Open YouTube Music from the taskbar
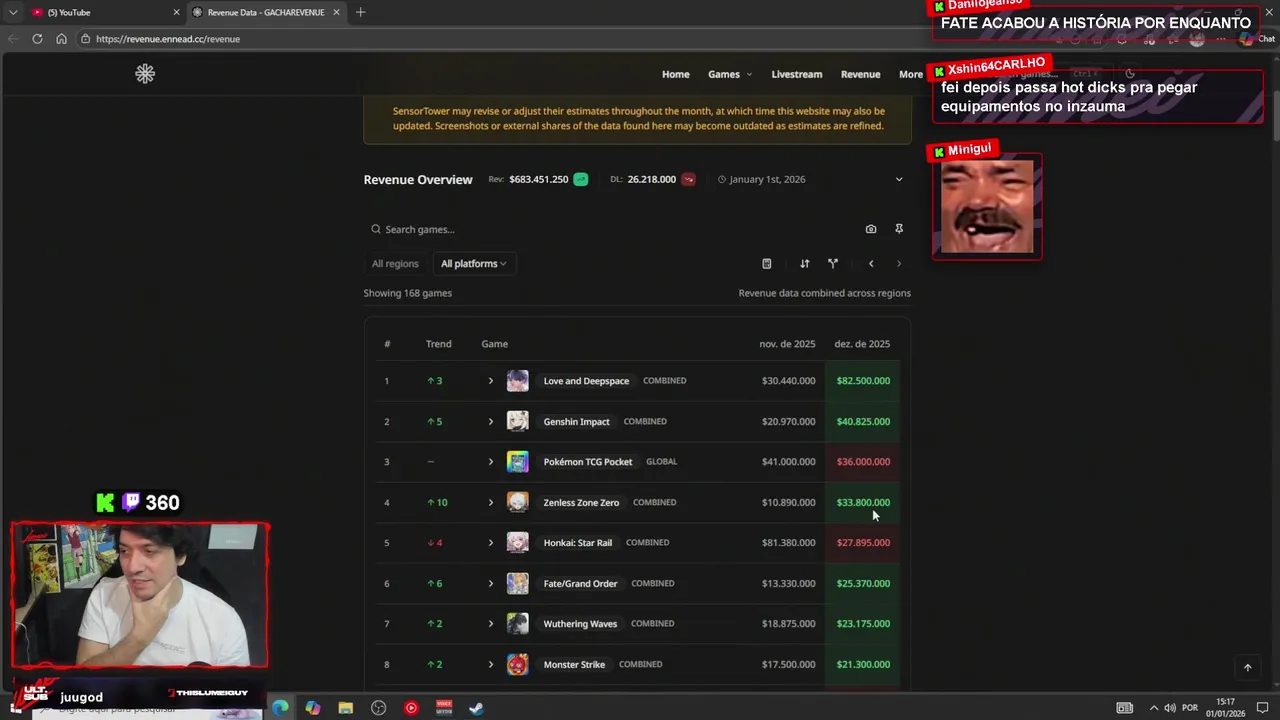 [x=411, y=708]
